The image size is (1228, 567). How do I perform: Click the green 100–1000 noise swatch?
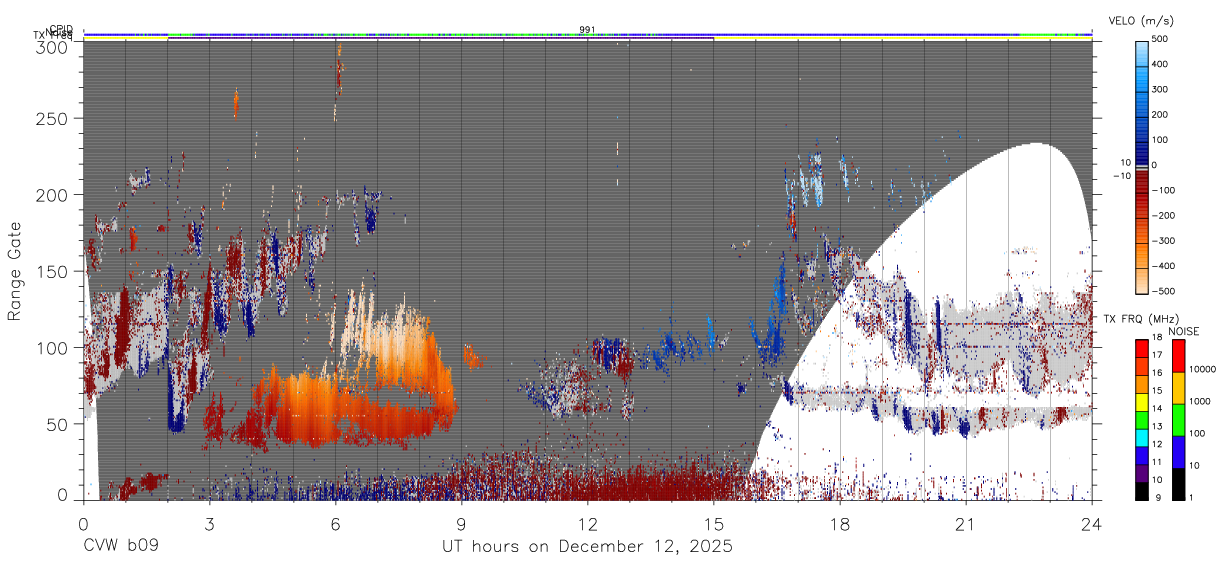tap(1178, 418)
